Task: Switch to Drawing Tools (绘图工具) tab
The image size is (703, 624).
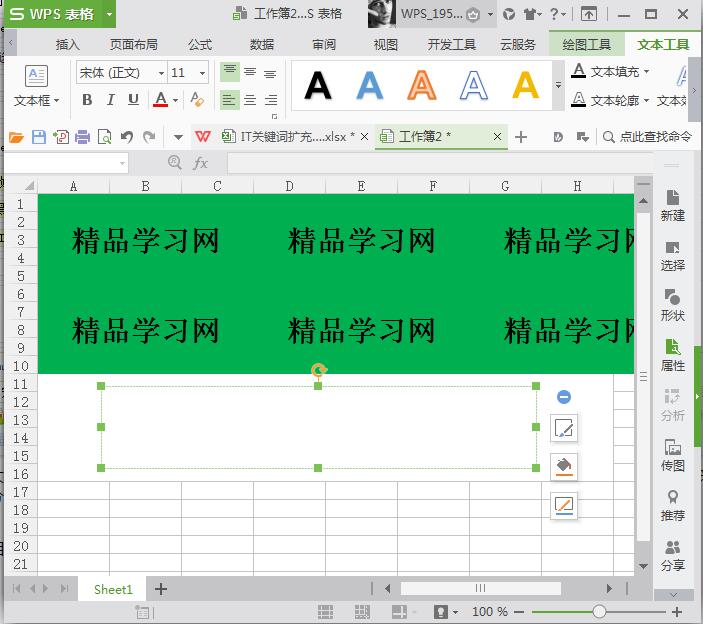Action: click(586, 44)
